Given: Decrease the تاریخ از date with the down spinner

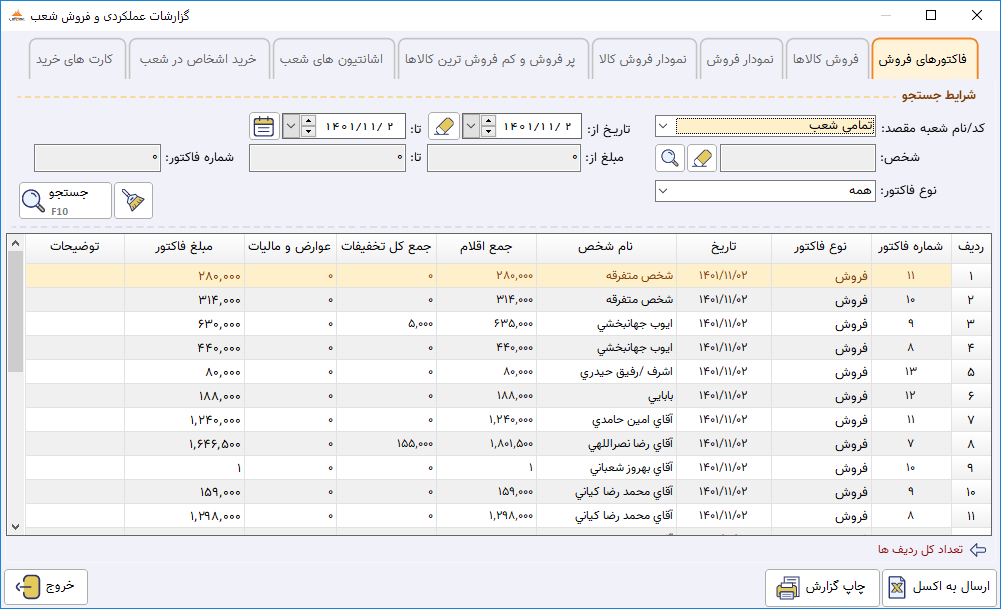Looking at the screenshot, I should [488, 132].
